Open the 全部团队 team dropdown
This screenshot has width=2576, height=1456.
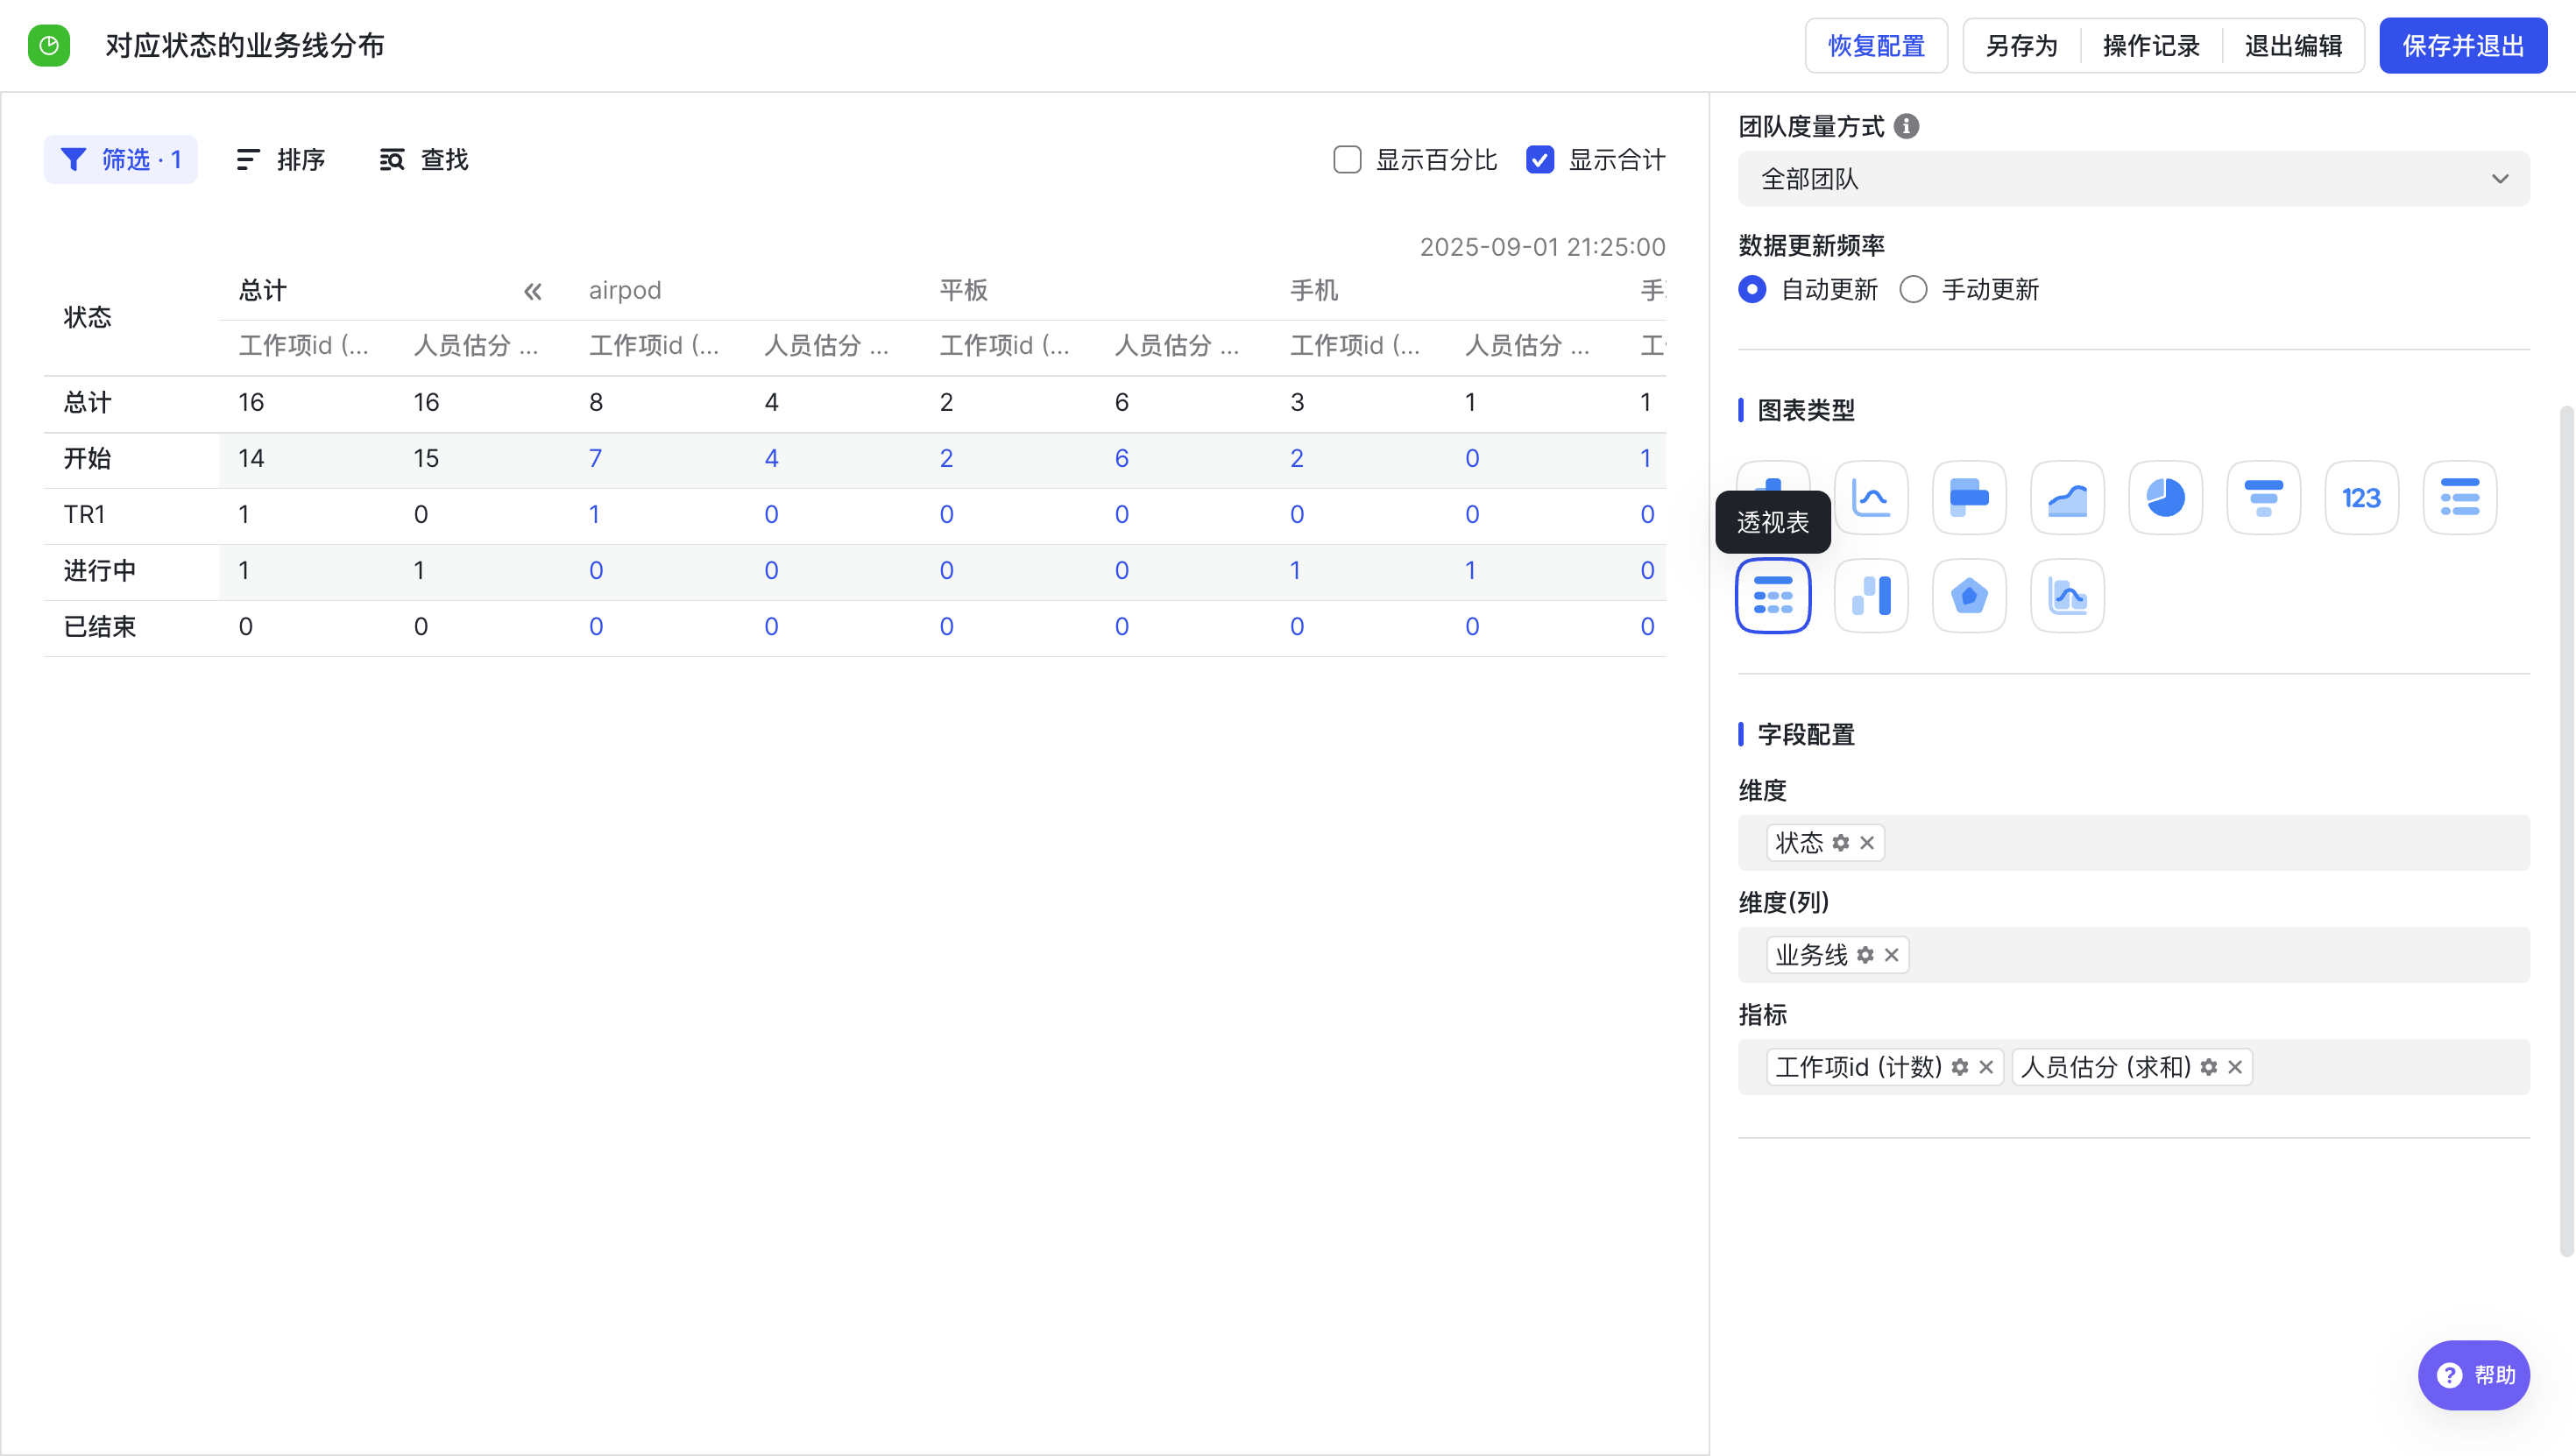pos(2134,179)
